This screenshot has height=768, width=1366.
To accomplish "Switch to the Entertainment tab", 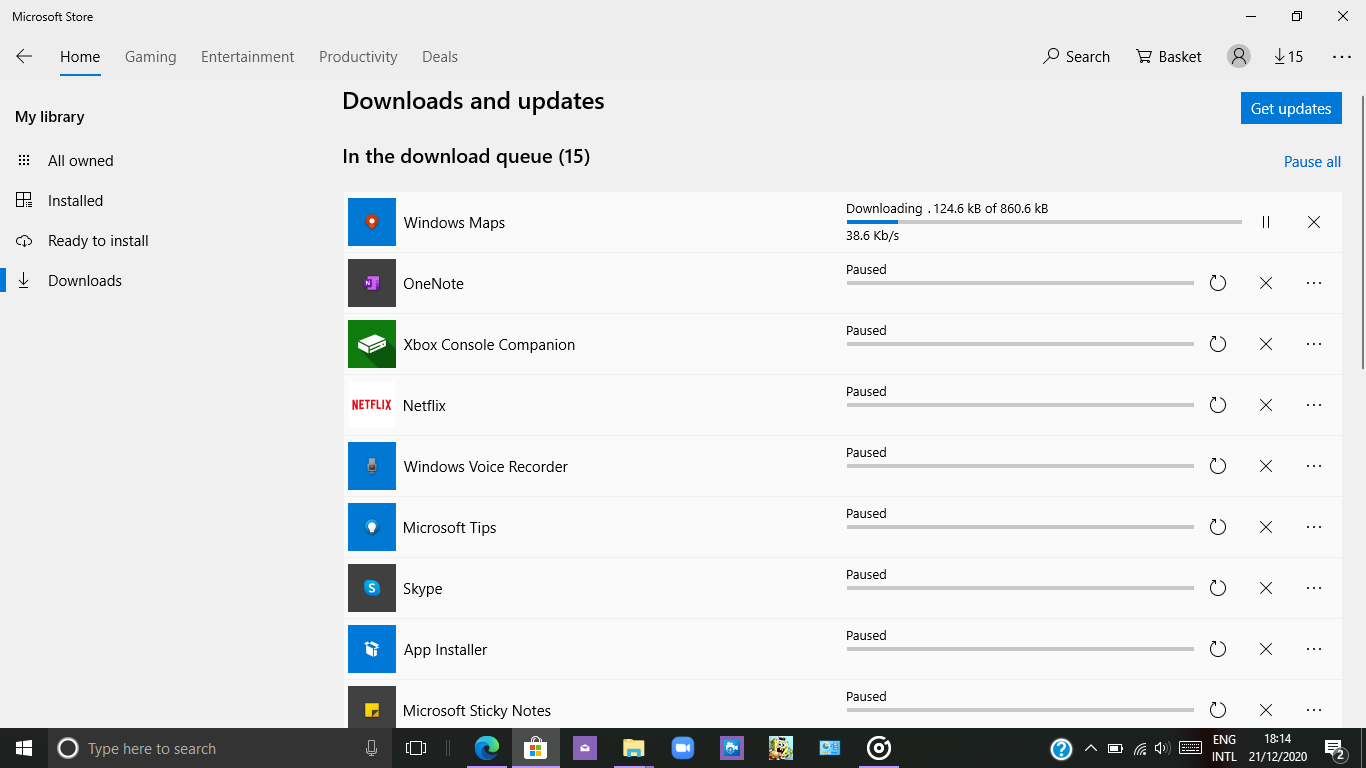I will click(x=248, y=57).
